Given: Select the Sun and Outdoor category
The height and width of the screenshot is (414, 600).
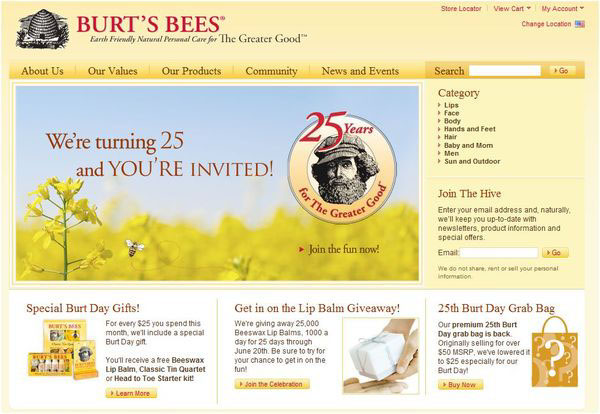Looking at the screenshot, I should tap(472, 161).
